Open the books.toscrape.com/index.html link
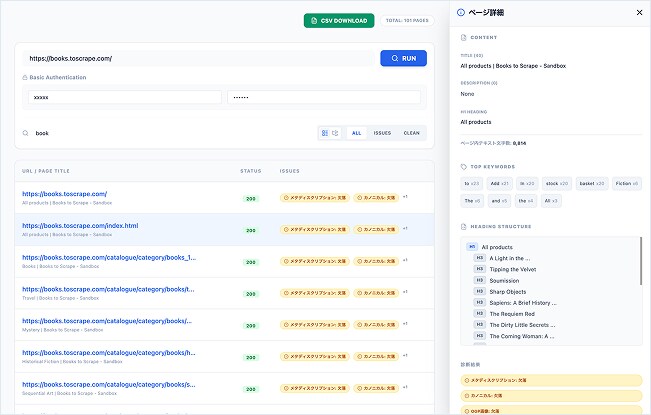This screenshot has width=651, height=415. [80, 226]
